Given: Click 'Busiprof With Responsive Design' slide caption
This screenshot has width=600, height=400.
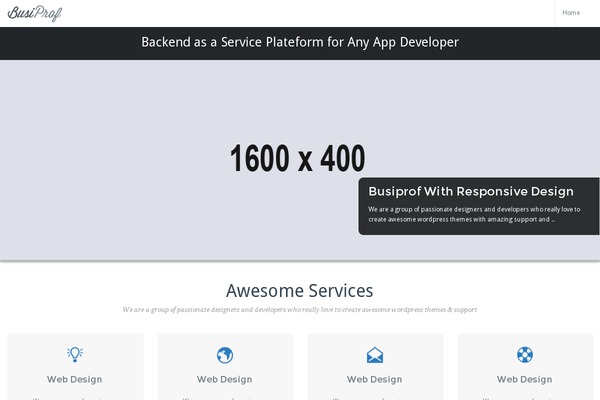Looking at the screenshot, I should pyautogui.click(x=471, y=191).
